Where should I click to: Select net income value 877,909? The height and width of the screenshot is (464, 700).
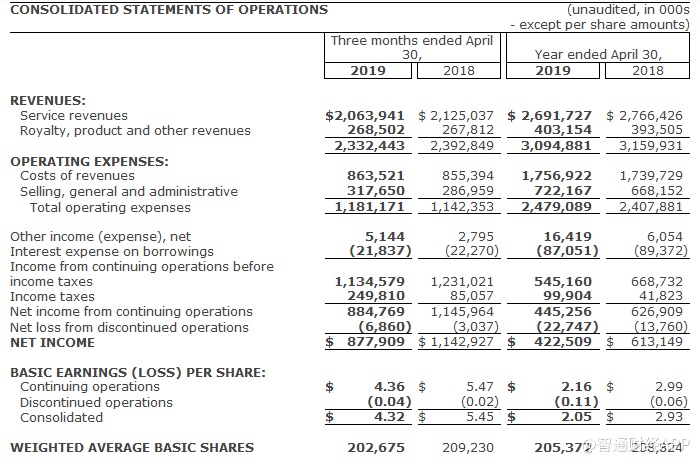pos(376,342)
